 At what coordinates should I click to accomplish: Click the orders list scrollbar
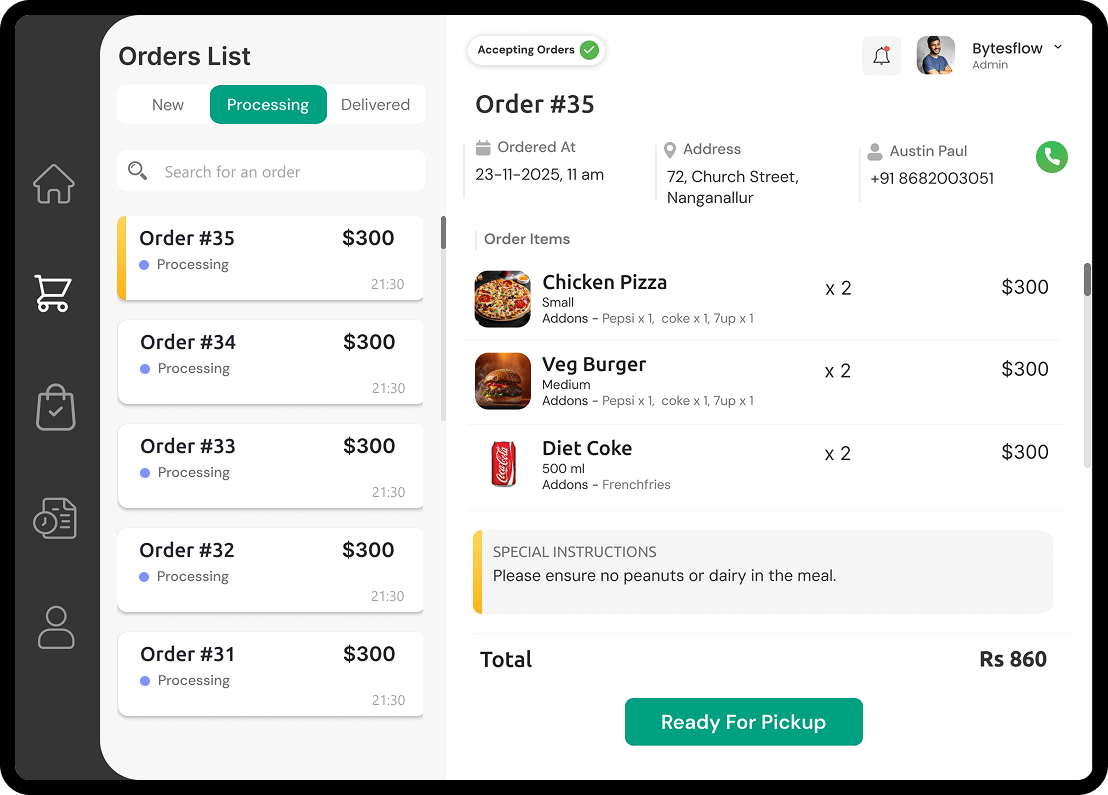[443, 234]
